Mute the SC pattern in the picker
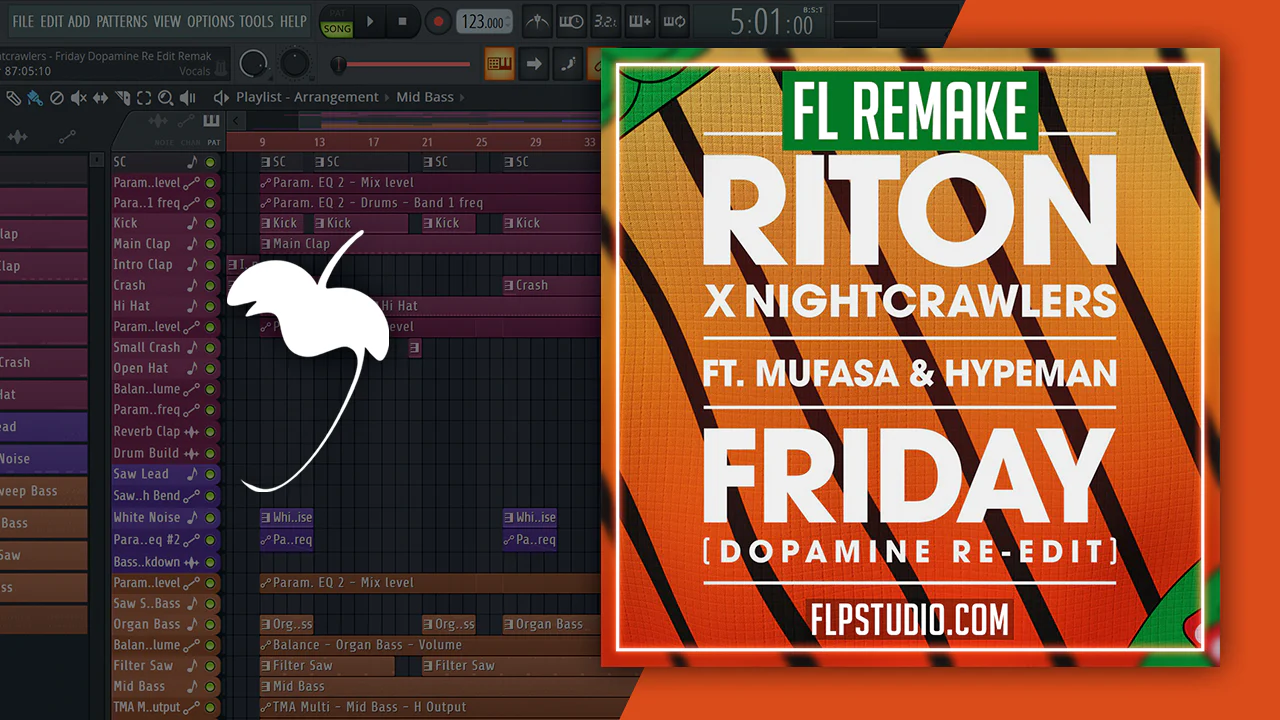The image size is (1280, 720). [211, 162]
